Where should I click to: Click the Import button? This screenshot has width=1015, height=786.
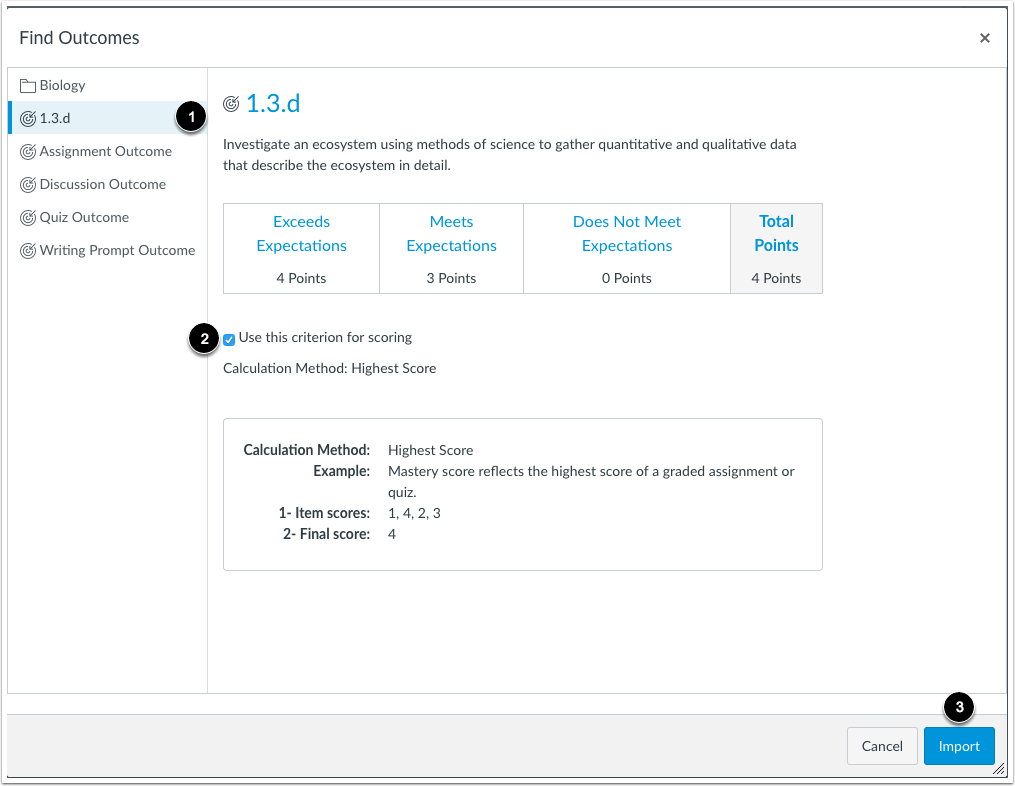tap(959, 746)
